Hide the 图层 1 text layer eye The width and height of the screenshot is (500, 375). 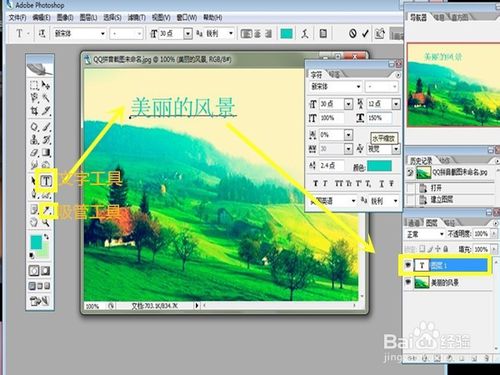coord(408,265)
